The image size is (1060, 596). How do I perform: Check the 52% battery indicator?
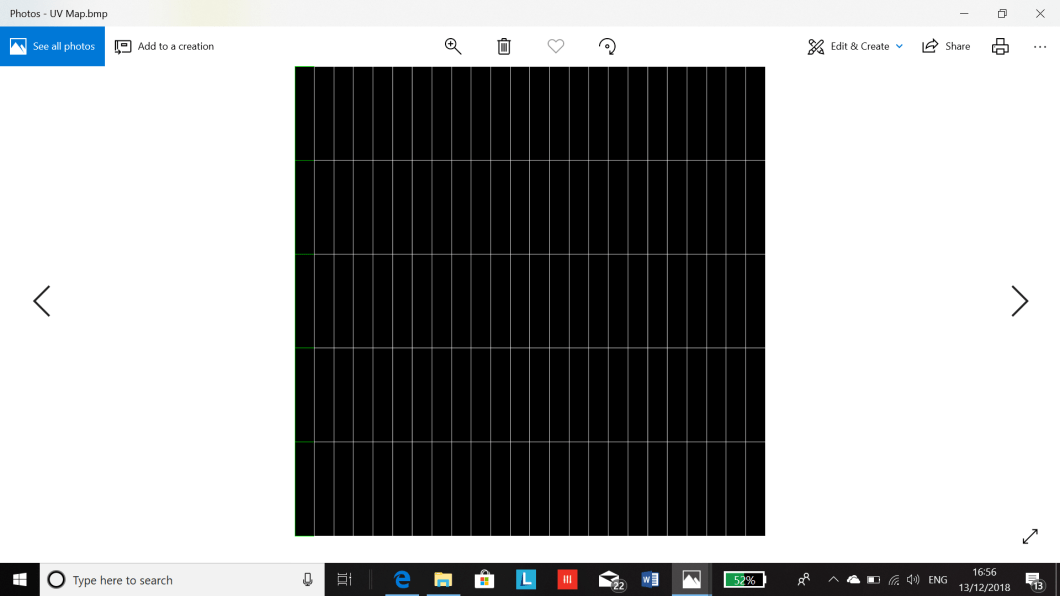(745, 579)
